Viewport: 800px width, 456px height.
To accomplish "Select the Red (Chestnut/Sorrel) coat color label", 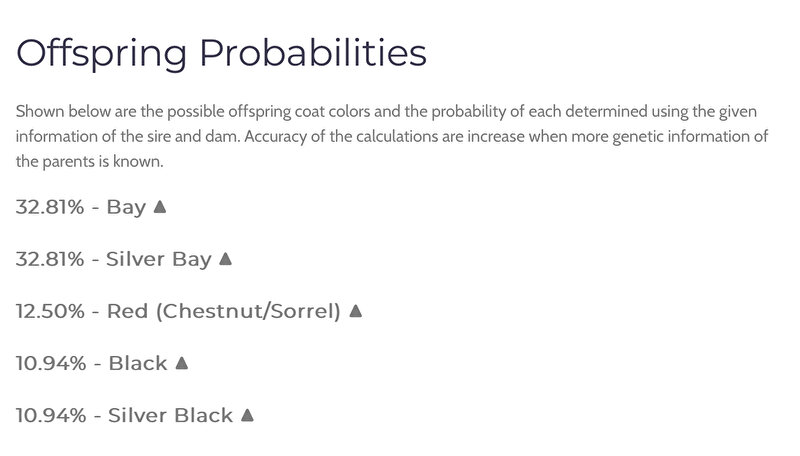I will tap(223, 311).
